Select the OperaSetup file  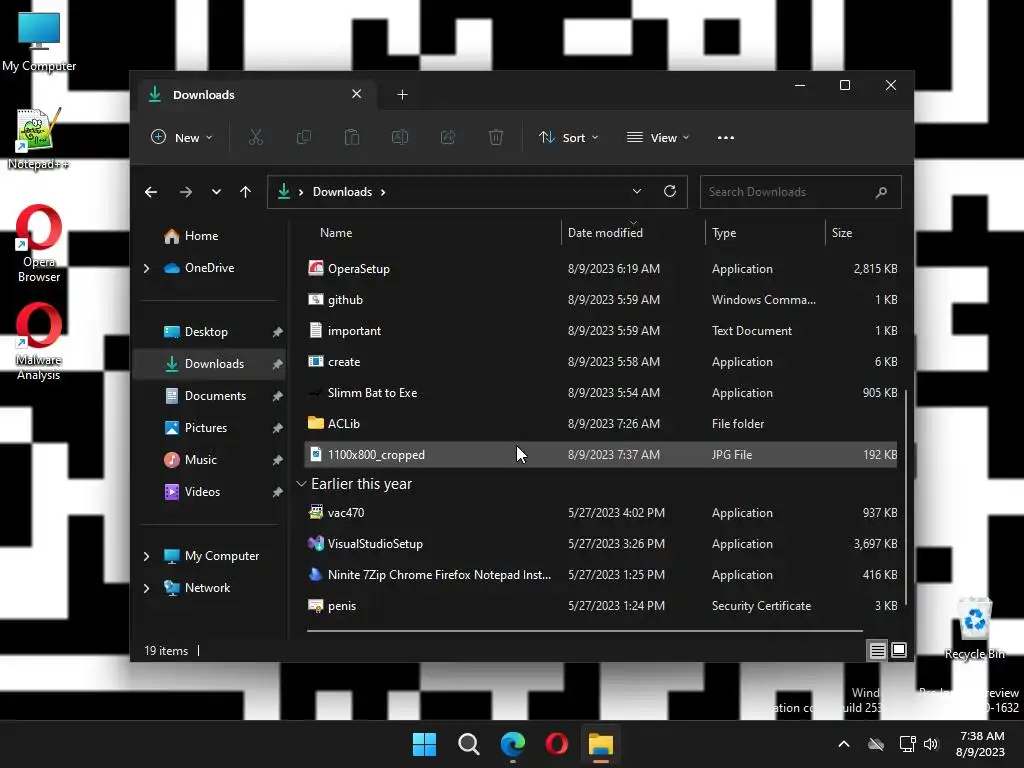(601, 268)
